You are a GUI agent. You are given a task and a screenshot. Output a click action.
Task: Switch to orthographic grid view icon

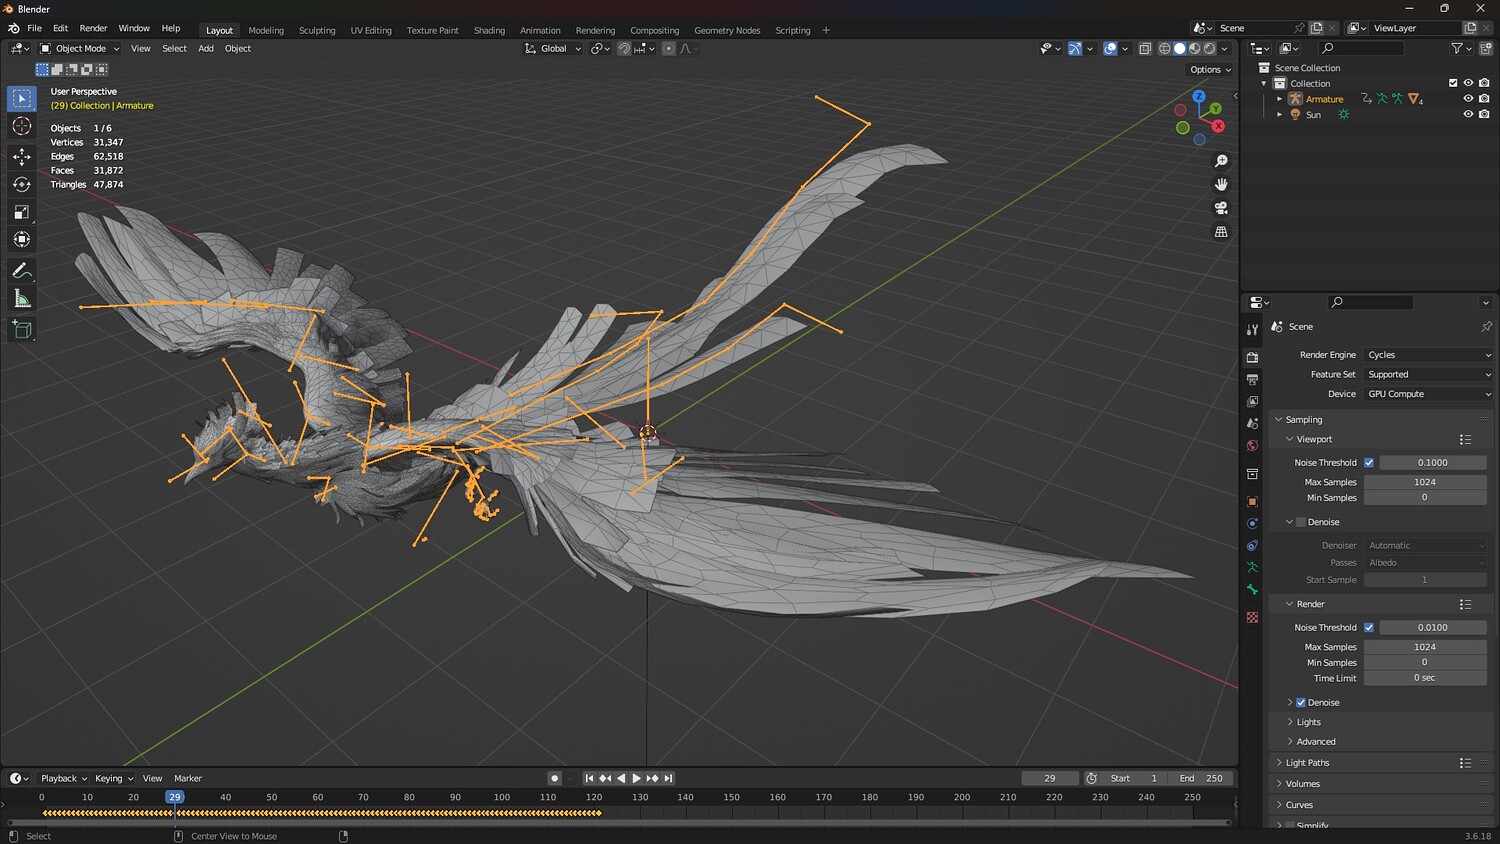[1221, 232]
